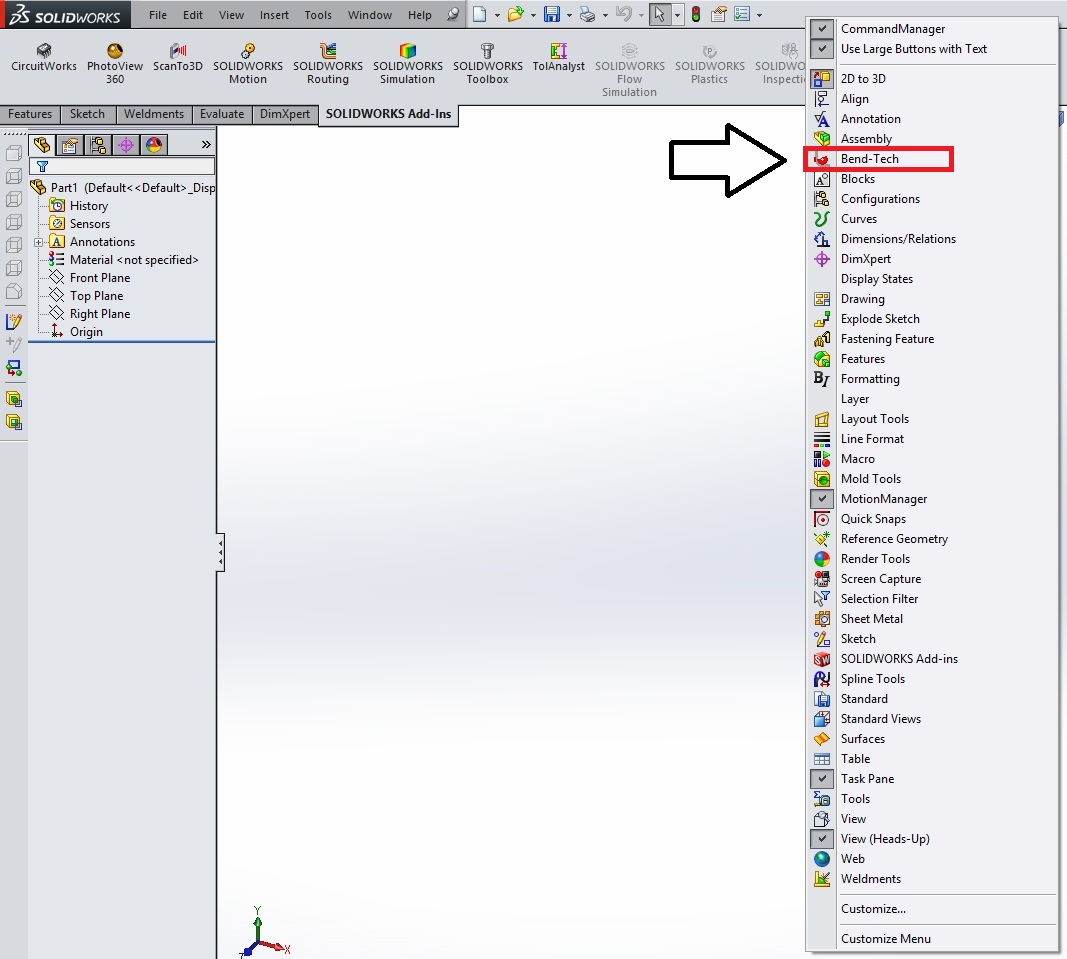Expand the Annotations tree node
Screen dimensions: 1067x959
pos(39,242)
